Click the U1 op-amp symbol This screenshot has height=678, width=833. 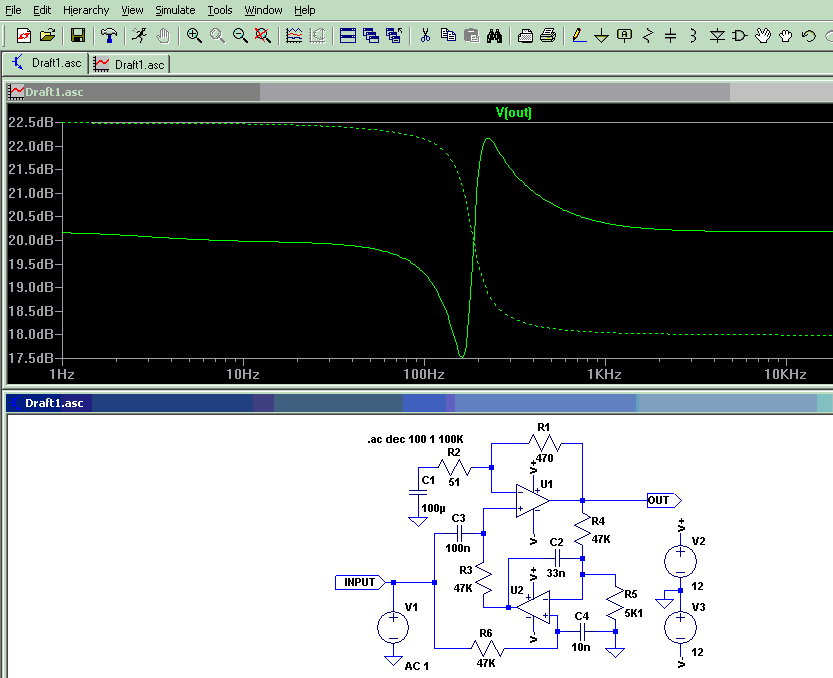coord(532,500)
